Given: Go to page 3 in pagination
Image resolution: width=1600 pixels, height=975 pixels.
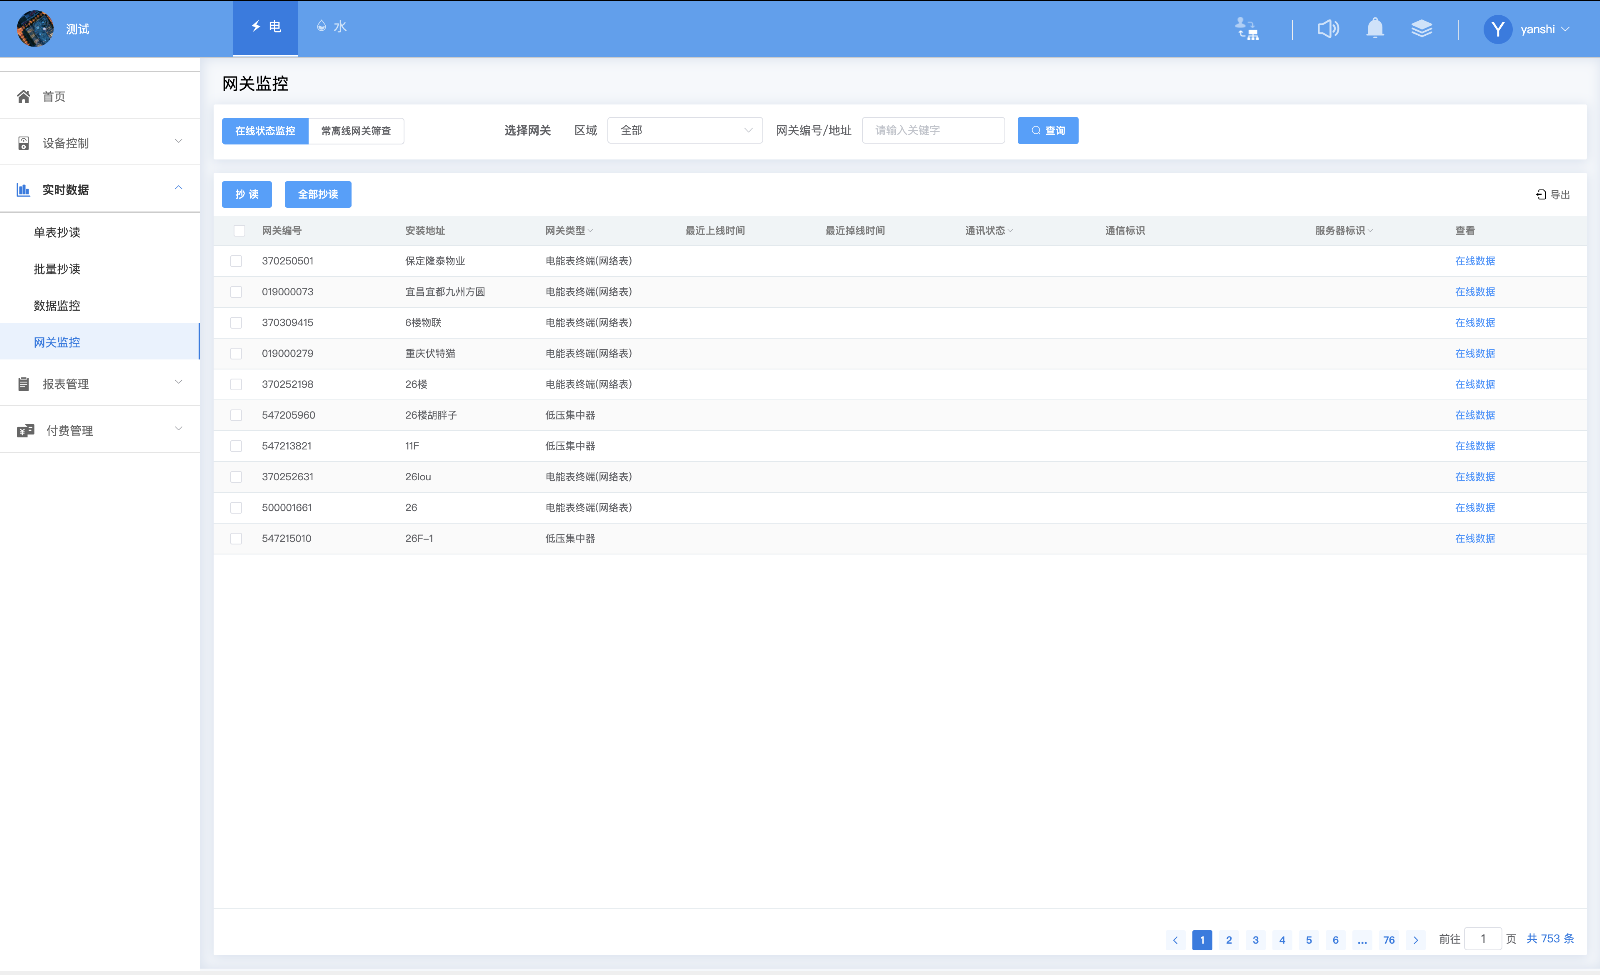Looking at the screenshot, I should 1255,940.
